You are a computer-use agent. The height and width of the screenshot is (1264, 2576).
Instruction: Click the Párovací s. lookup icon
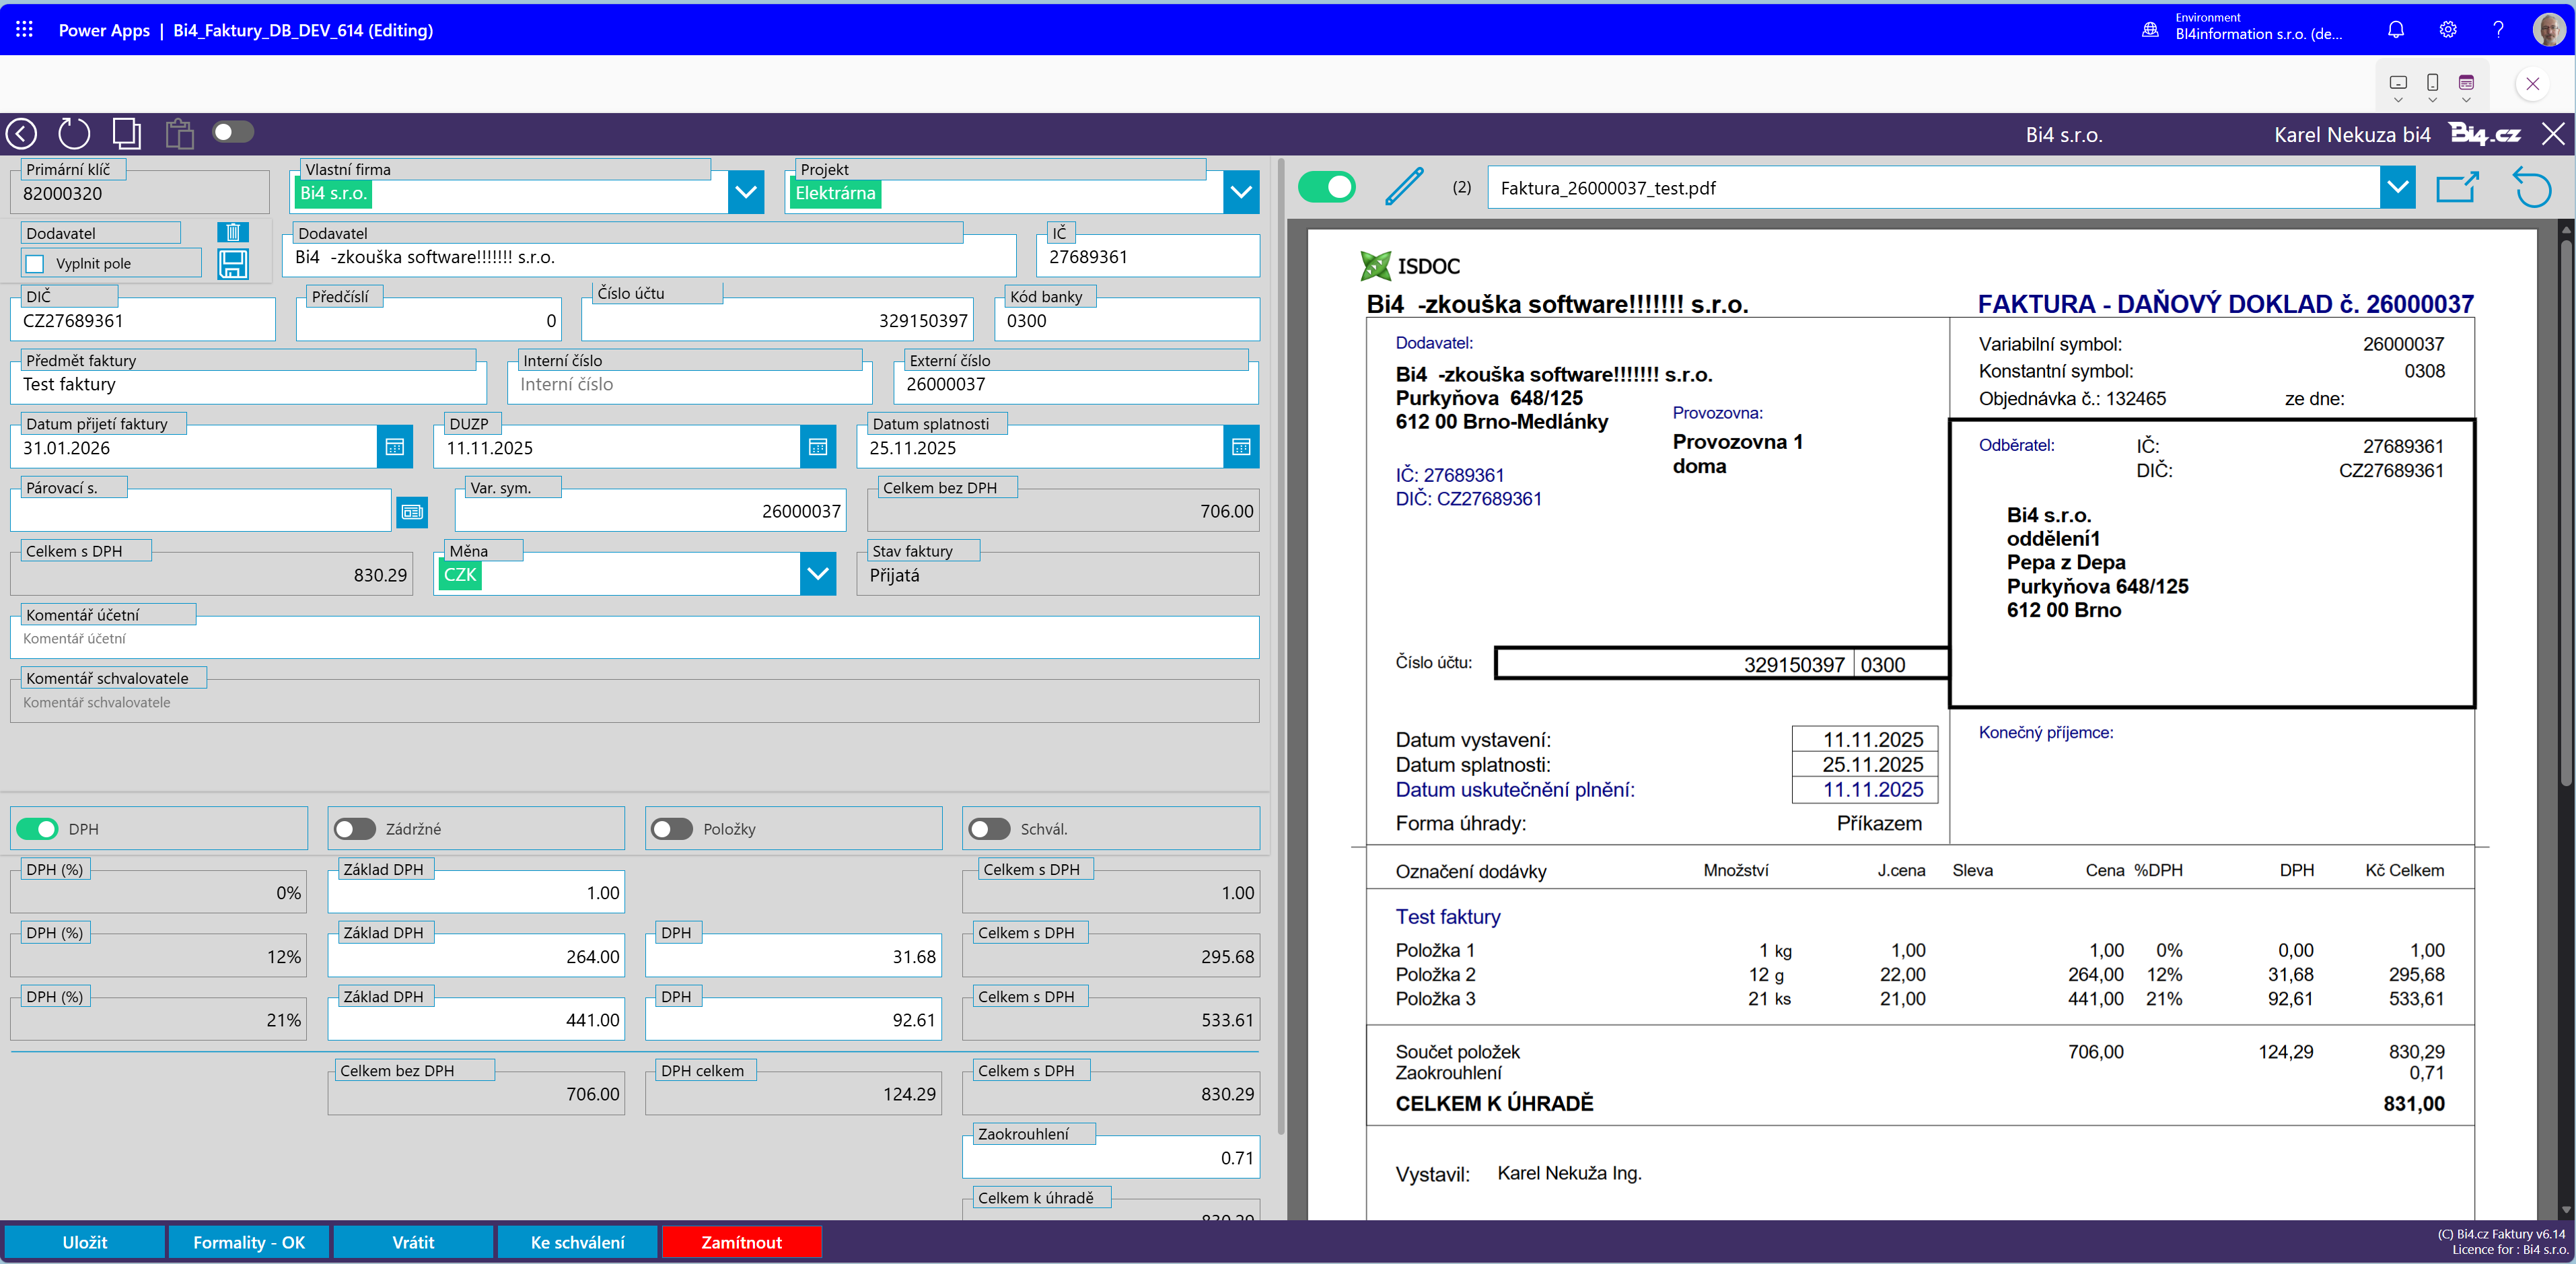(x=412, y=511)
